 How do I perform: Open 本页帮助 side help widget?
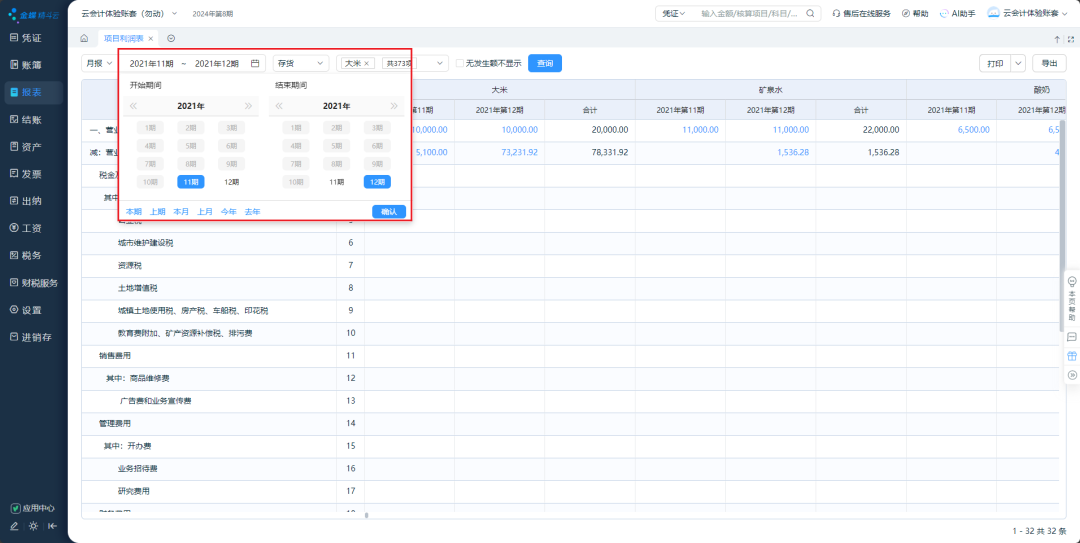point(1072,300)
